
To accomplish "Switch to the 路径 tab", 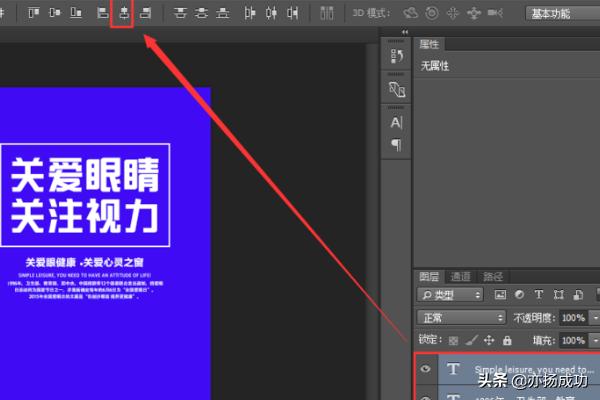I will [493, 276].
